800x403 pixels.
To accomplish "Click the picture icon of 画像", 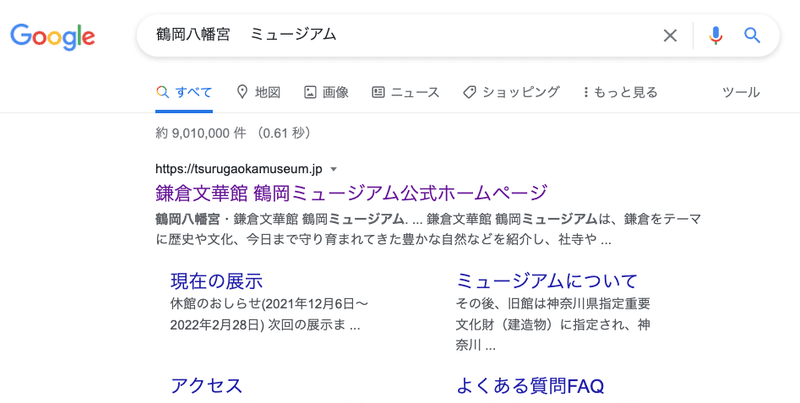I will click(x=310, y=92).
